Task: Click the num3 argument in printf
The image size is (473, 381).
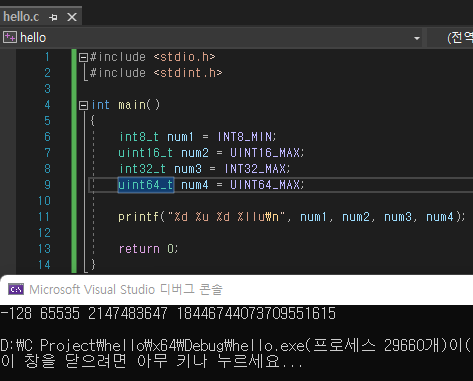Action: click(x=397, y=217)
